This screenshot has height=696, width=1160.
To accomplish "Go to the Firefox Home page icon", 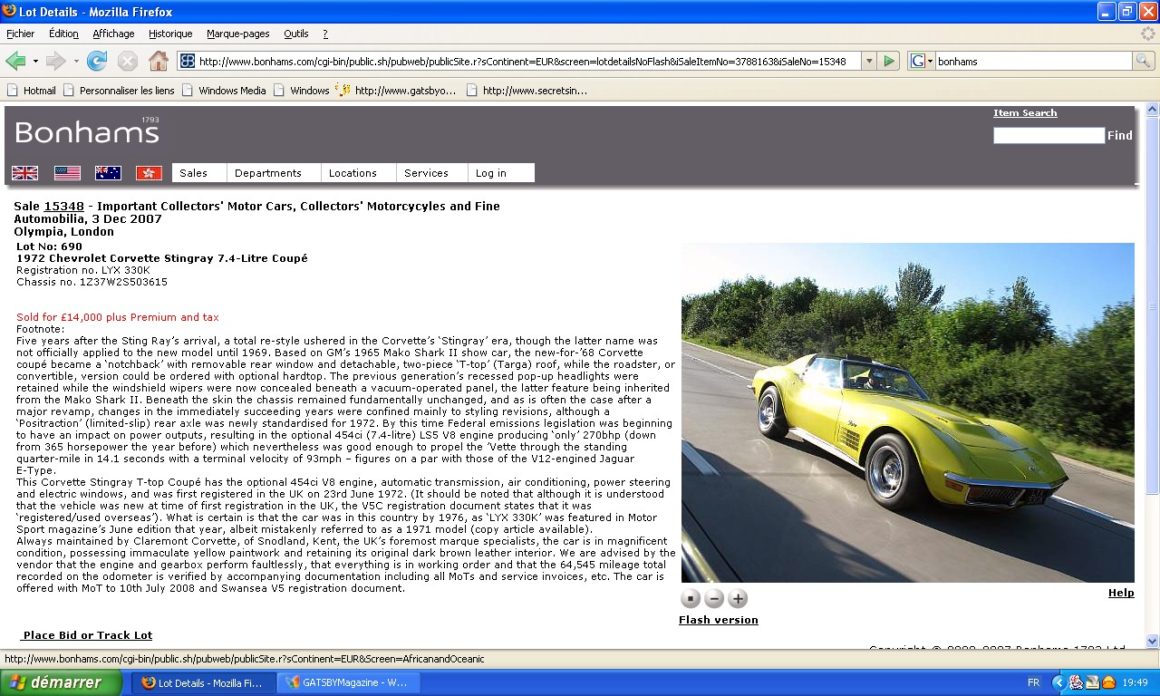I will click(158, 61).
